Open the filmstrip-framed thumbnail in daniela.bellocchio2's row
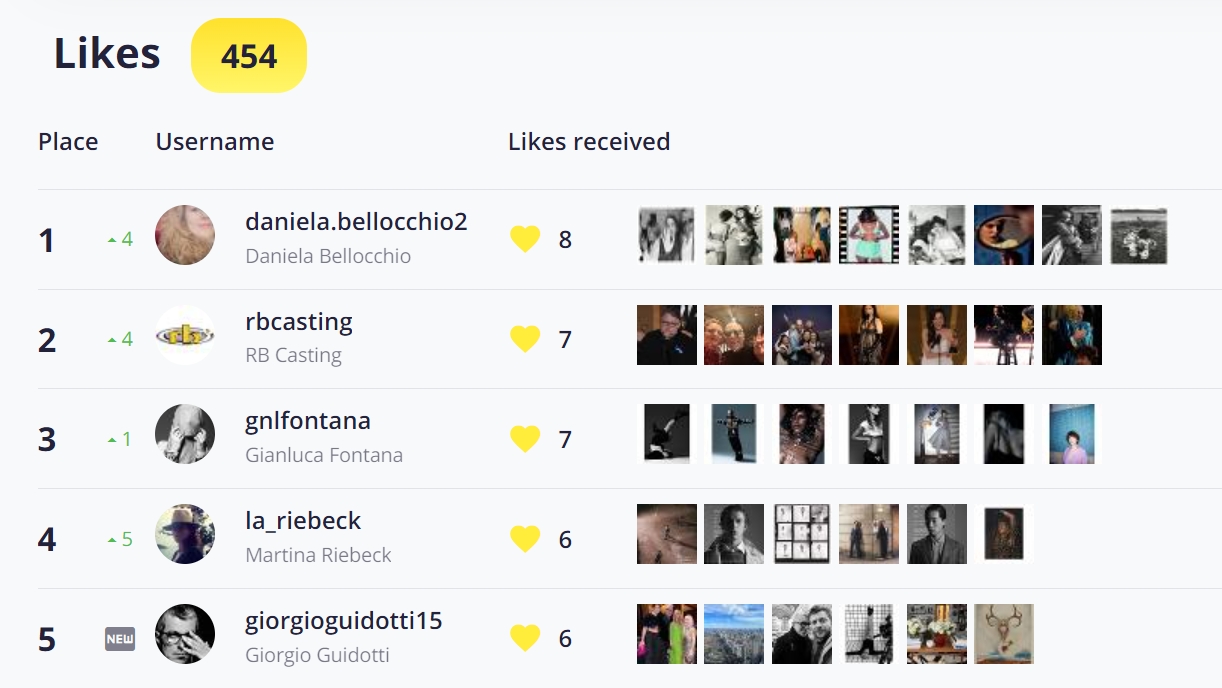The height and width of the screenshot is (688, 1222). click(868, 235)
